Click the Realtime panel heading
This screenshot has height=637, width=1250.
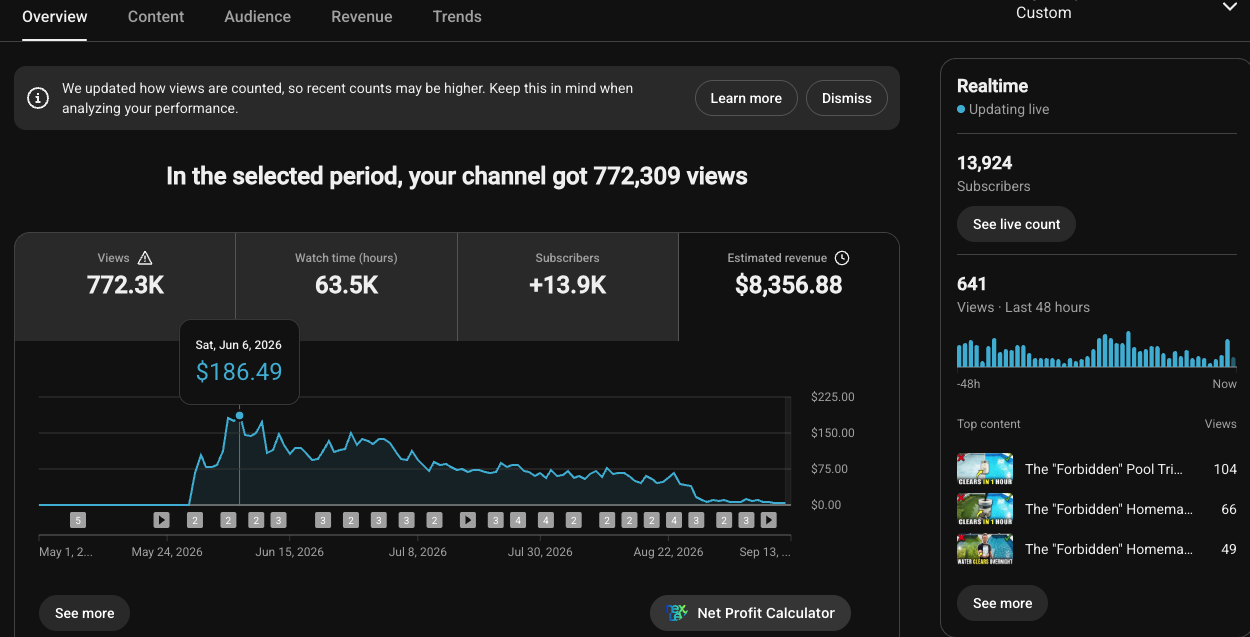(x=992, y=86)
